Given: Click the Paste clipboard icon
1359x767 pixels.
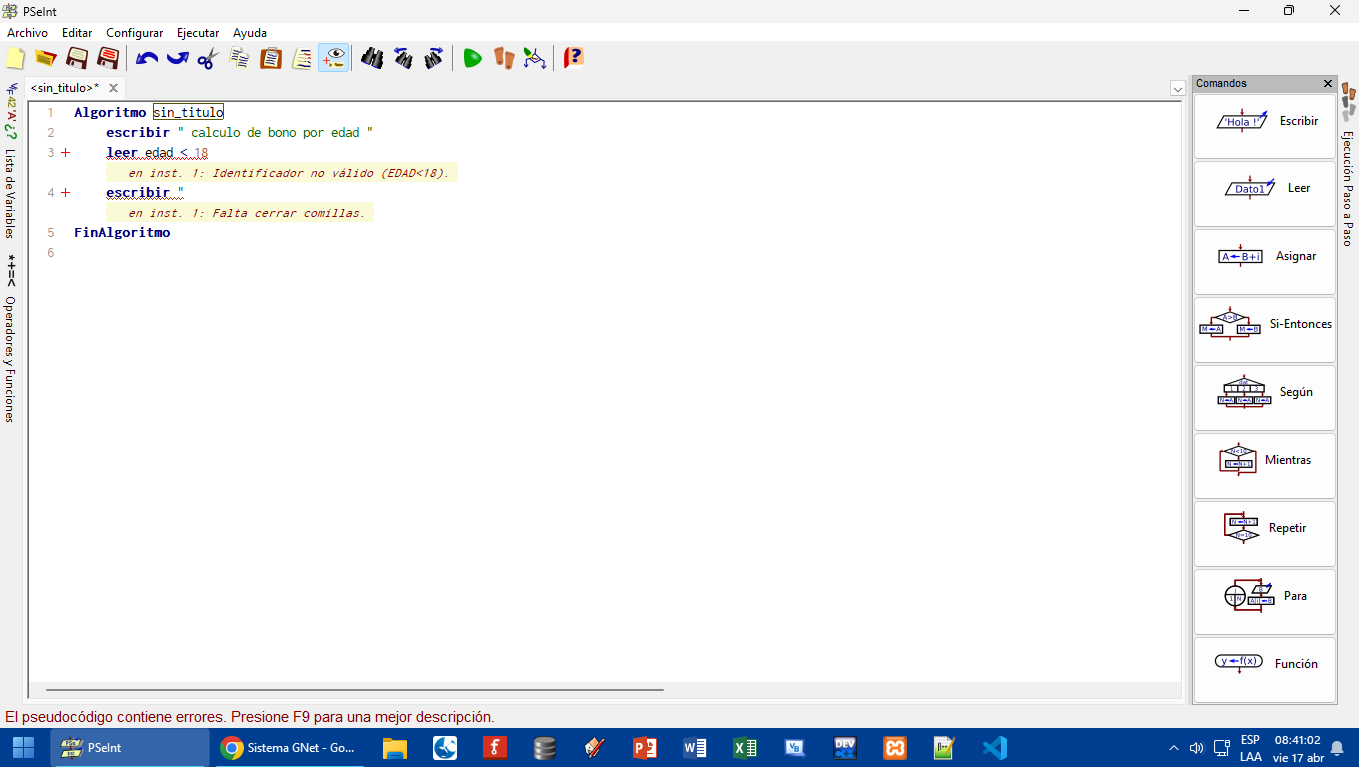Looking at the screenshot, I should (x=271, y=58).
